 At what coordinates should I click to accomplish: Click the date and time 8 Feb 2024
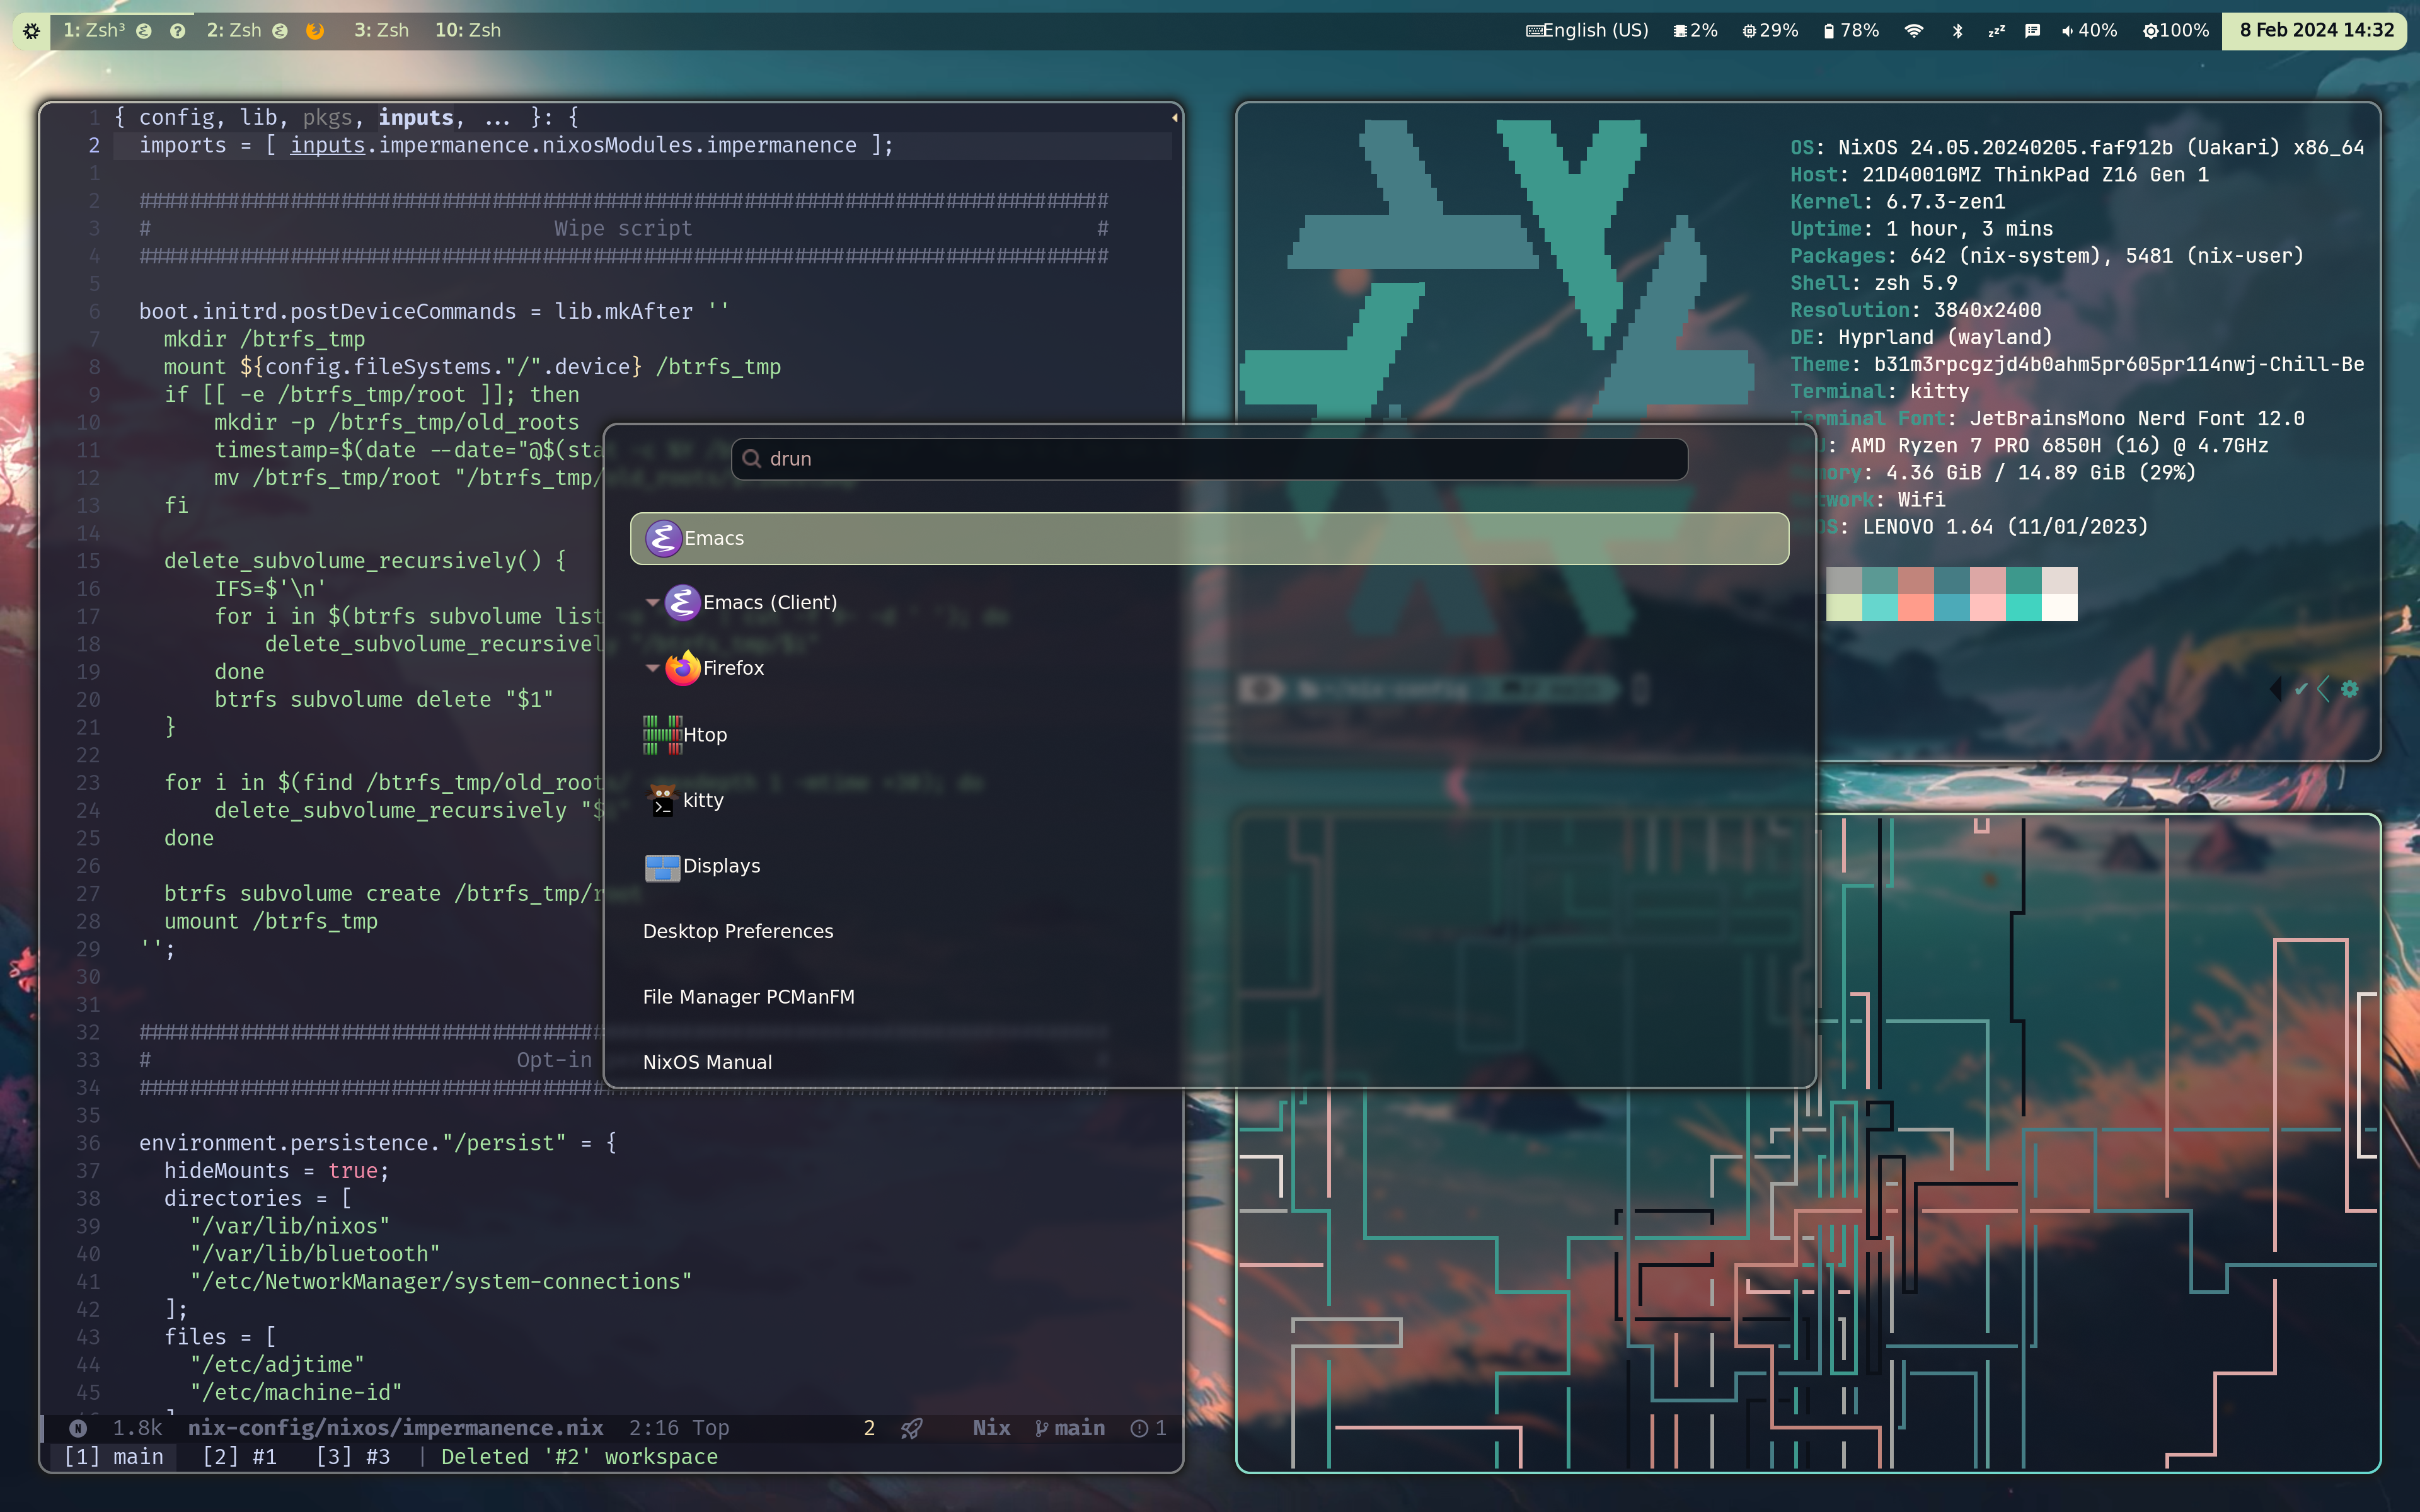coord(2316,31)
